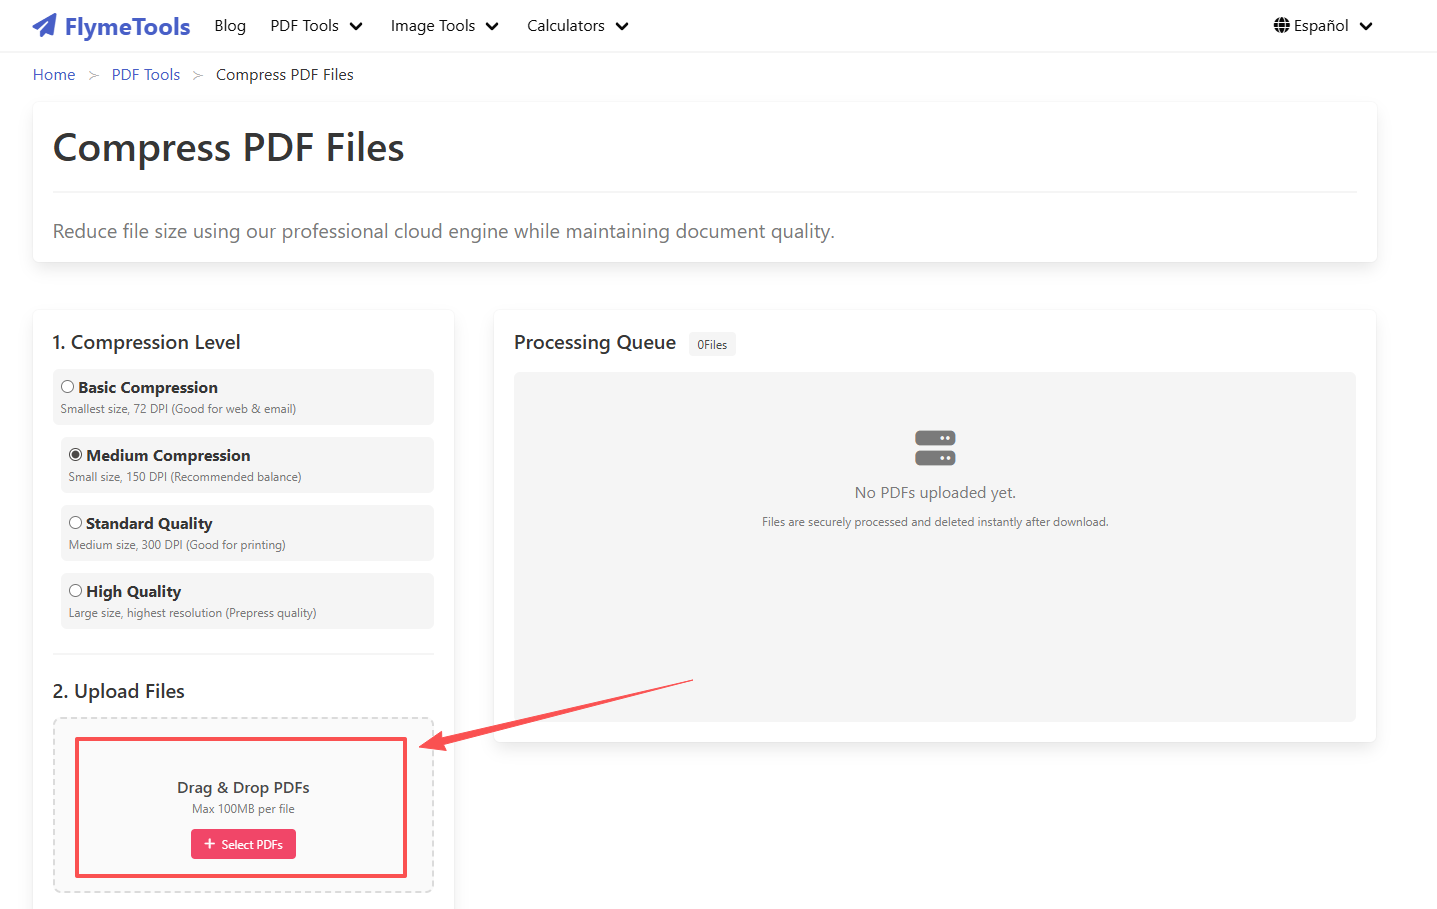Click 'Large size, highest resolution' description
Viewport: 1437px width, 909px height.
[x=192, y=613]
